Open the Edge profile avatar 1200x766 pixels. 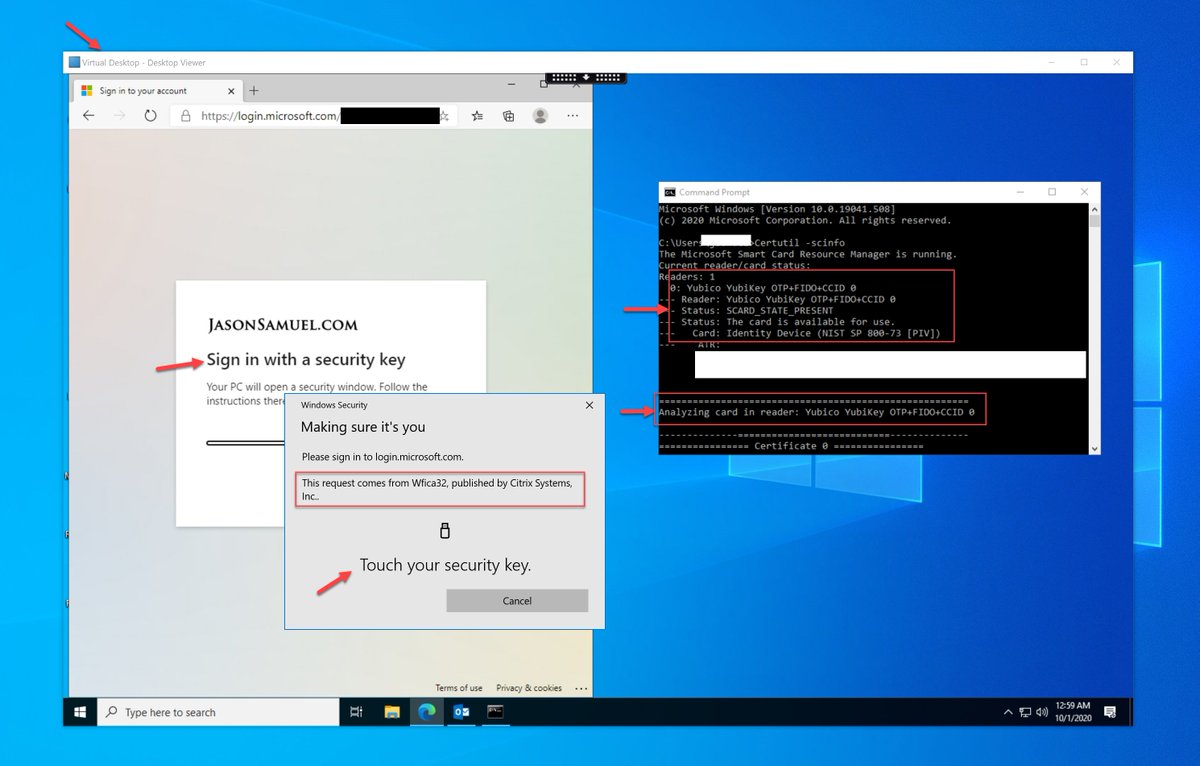[540, 115]
